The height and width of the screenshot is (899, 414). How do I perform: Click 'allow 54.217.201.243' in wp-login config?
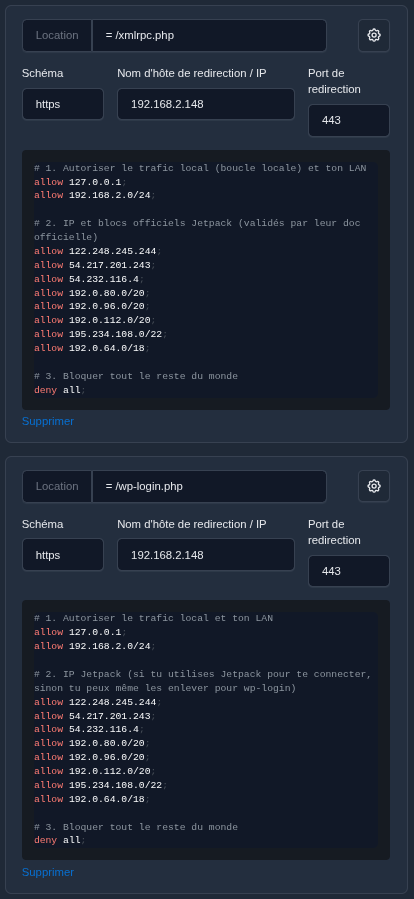point(95,716)
